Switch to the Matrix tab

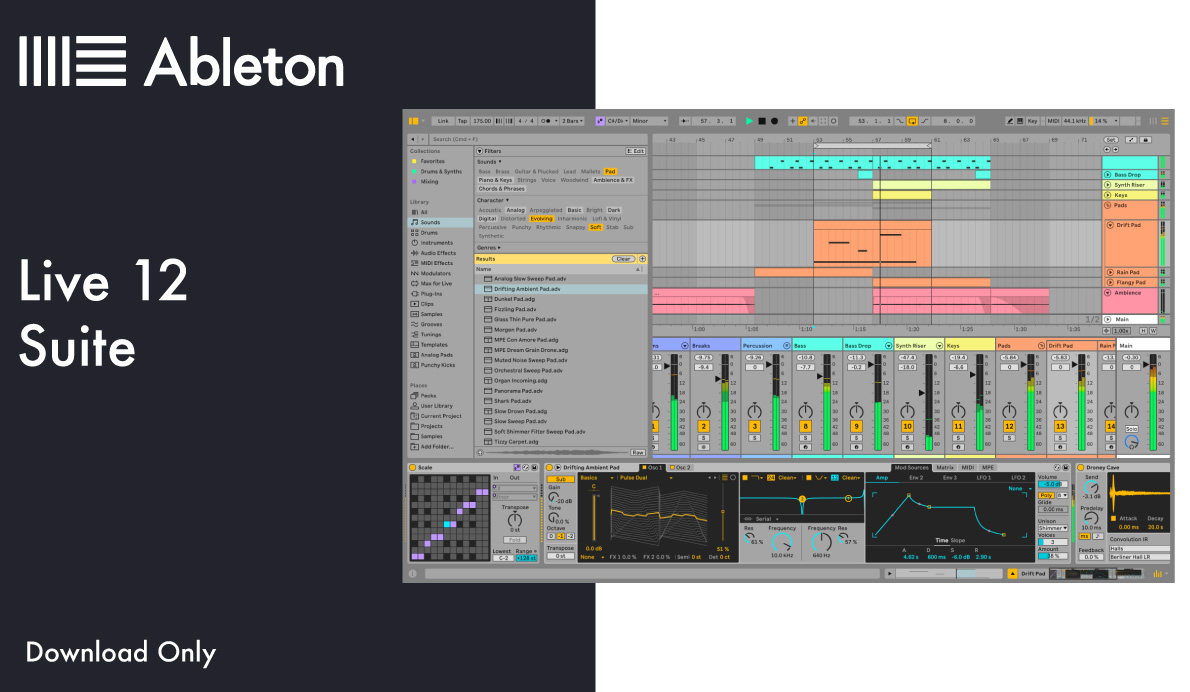tap(944, 467)
